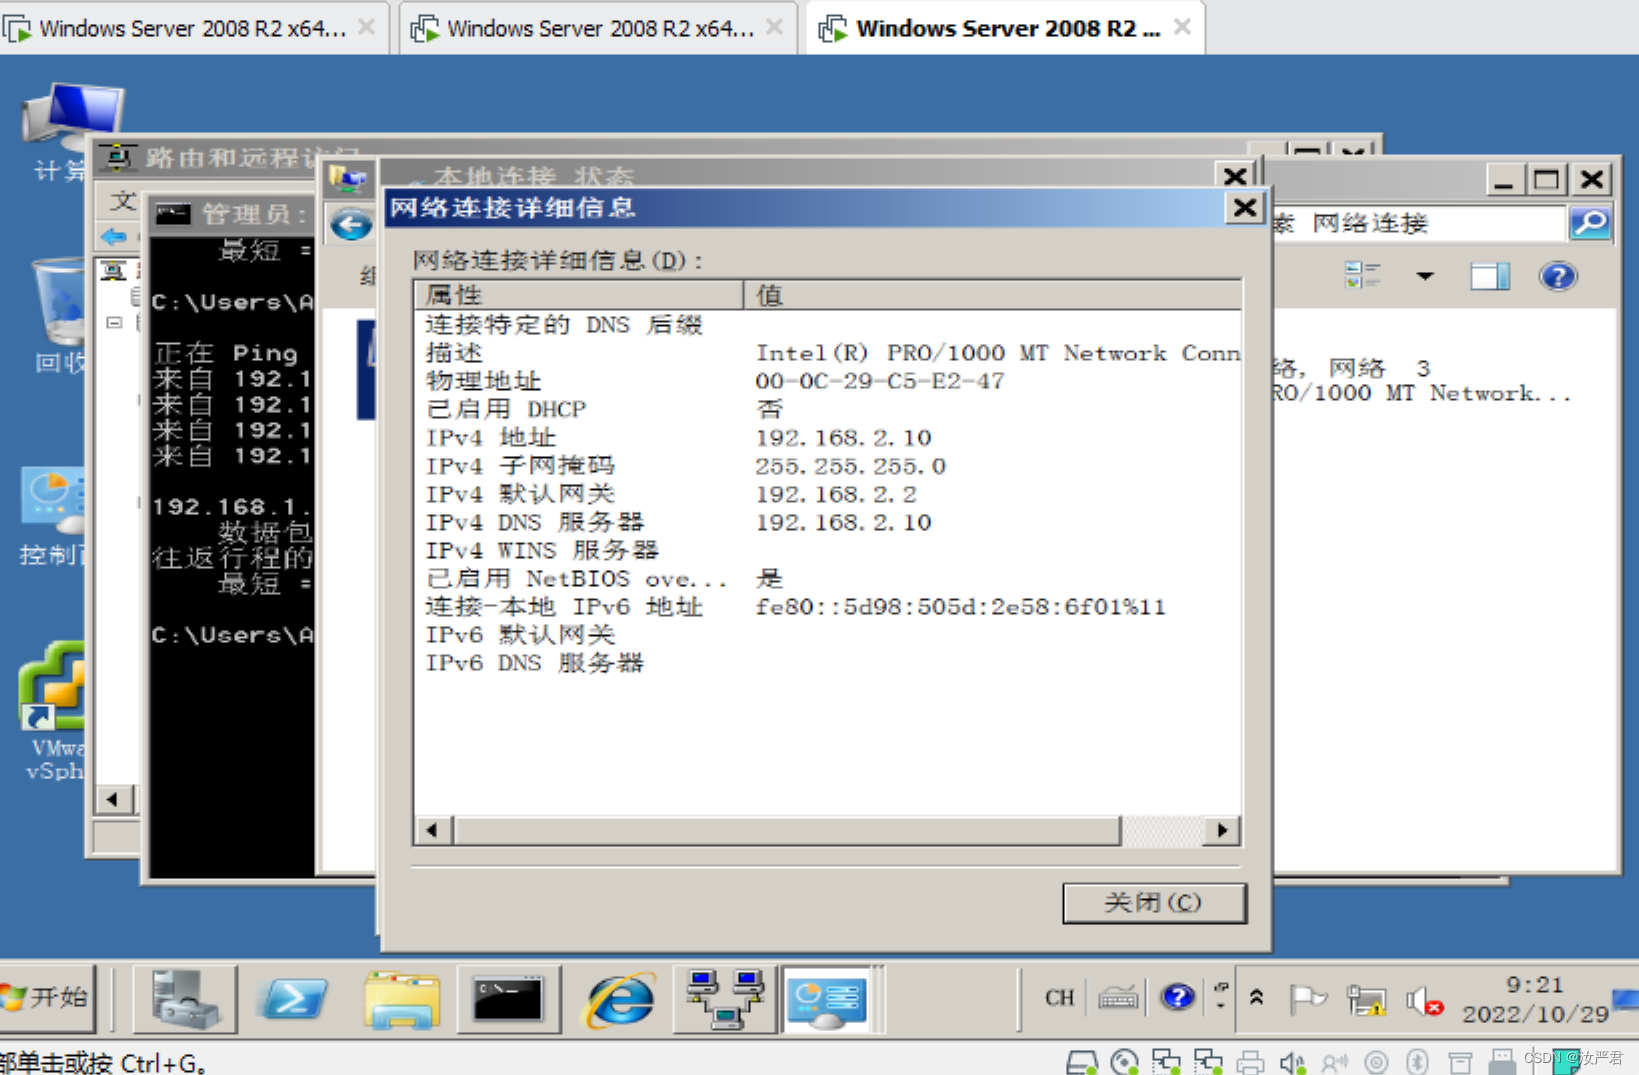The height and width of the screenshot is (1075, 1639).
Task: Select the 已启用 NetBIOS row
Action: (828, 579)
